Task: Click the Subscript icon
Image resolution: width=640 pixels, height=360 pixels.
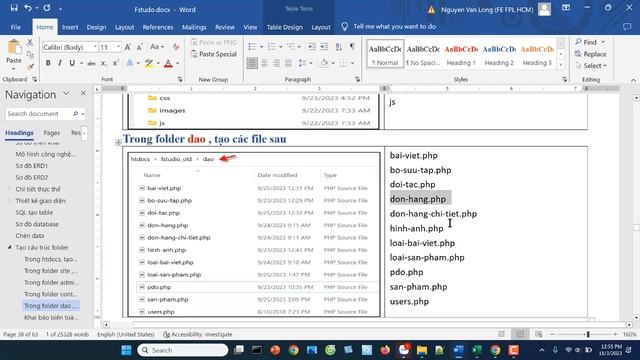Action: [x=104, y=63]
